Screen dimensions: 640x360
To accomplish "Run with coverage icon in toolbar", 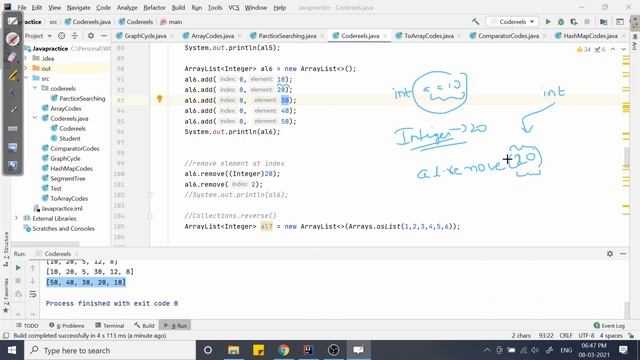I will [x=574, y=22].
